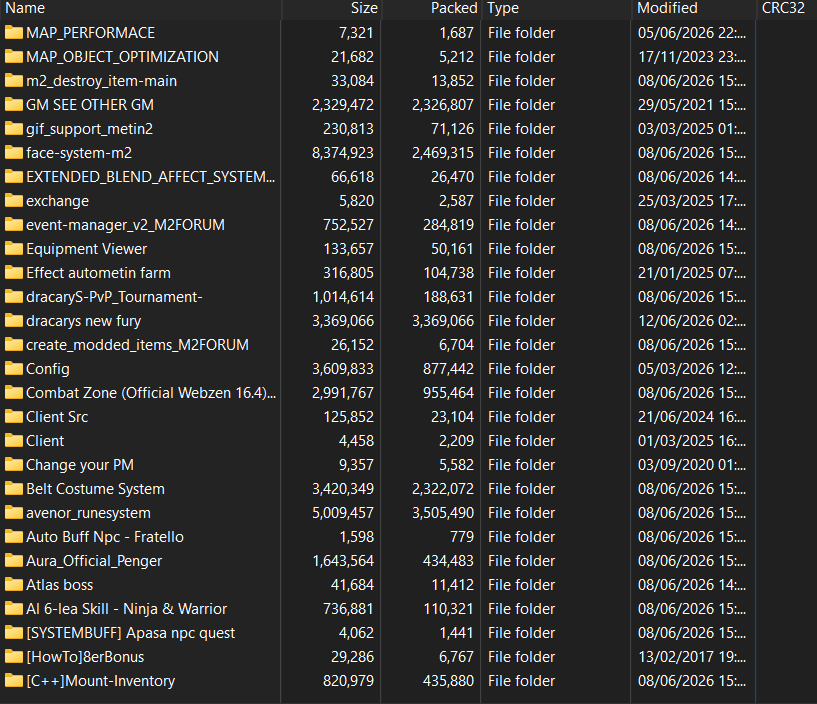Click the avenor_runesystem folder icon

tap(14, 512)
